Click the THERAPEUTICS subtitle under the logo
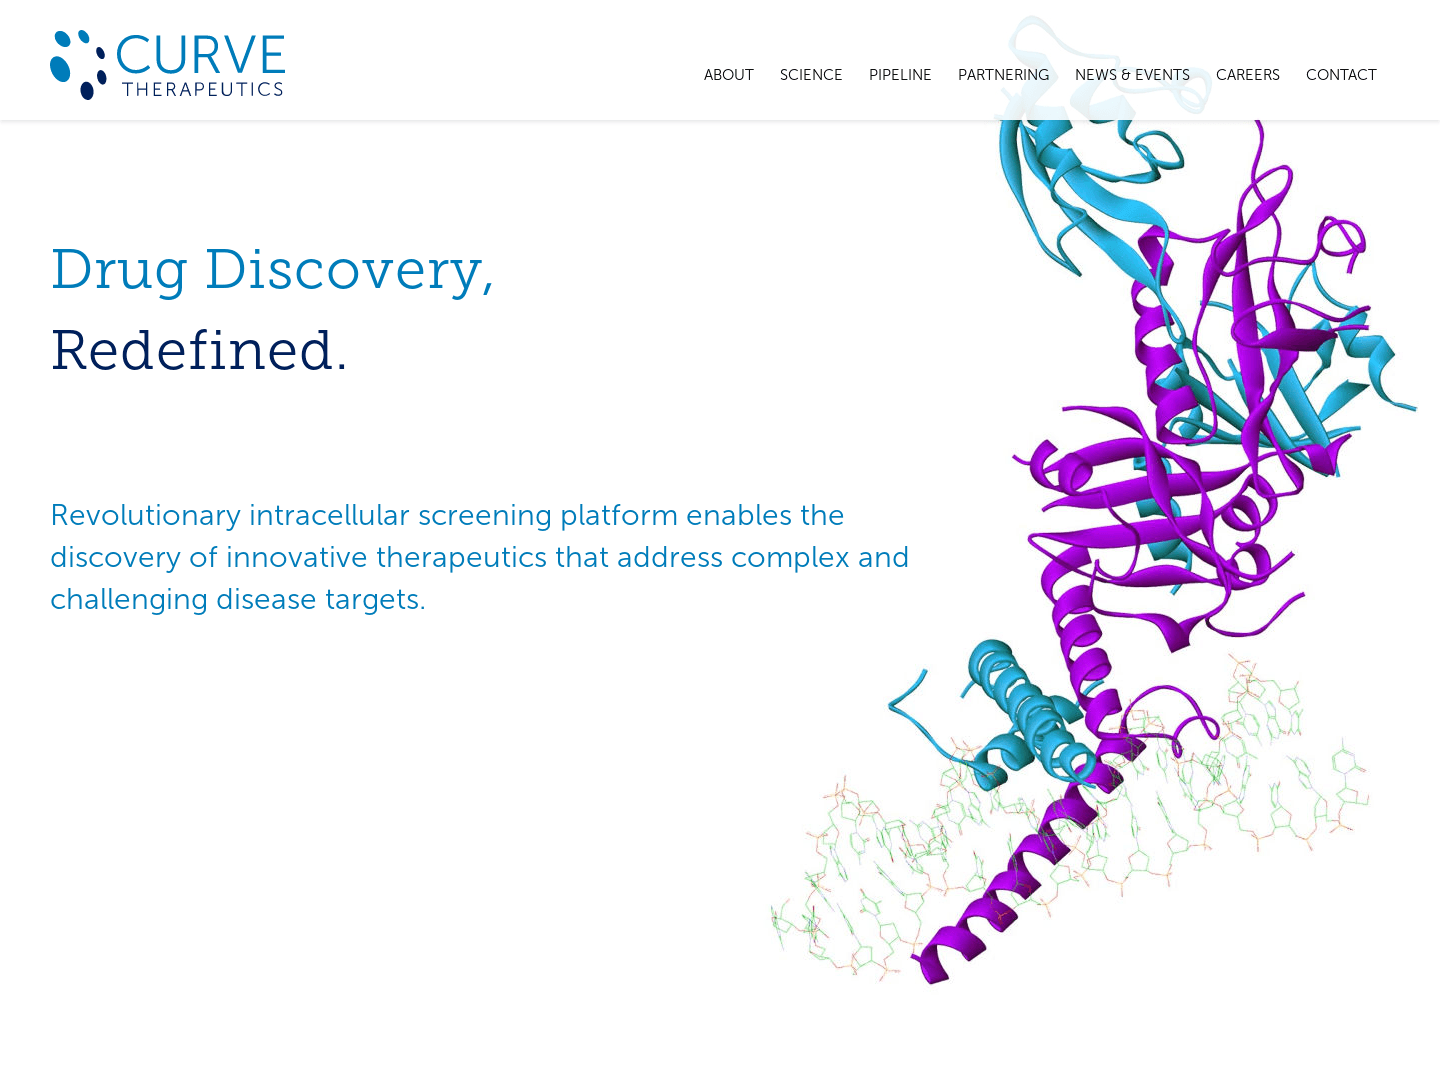 [203, 89]
